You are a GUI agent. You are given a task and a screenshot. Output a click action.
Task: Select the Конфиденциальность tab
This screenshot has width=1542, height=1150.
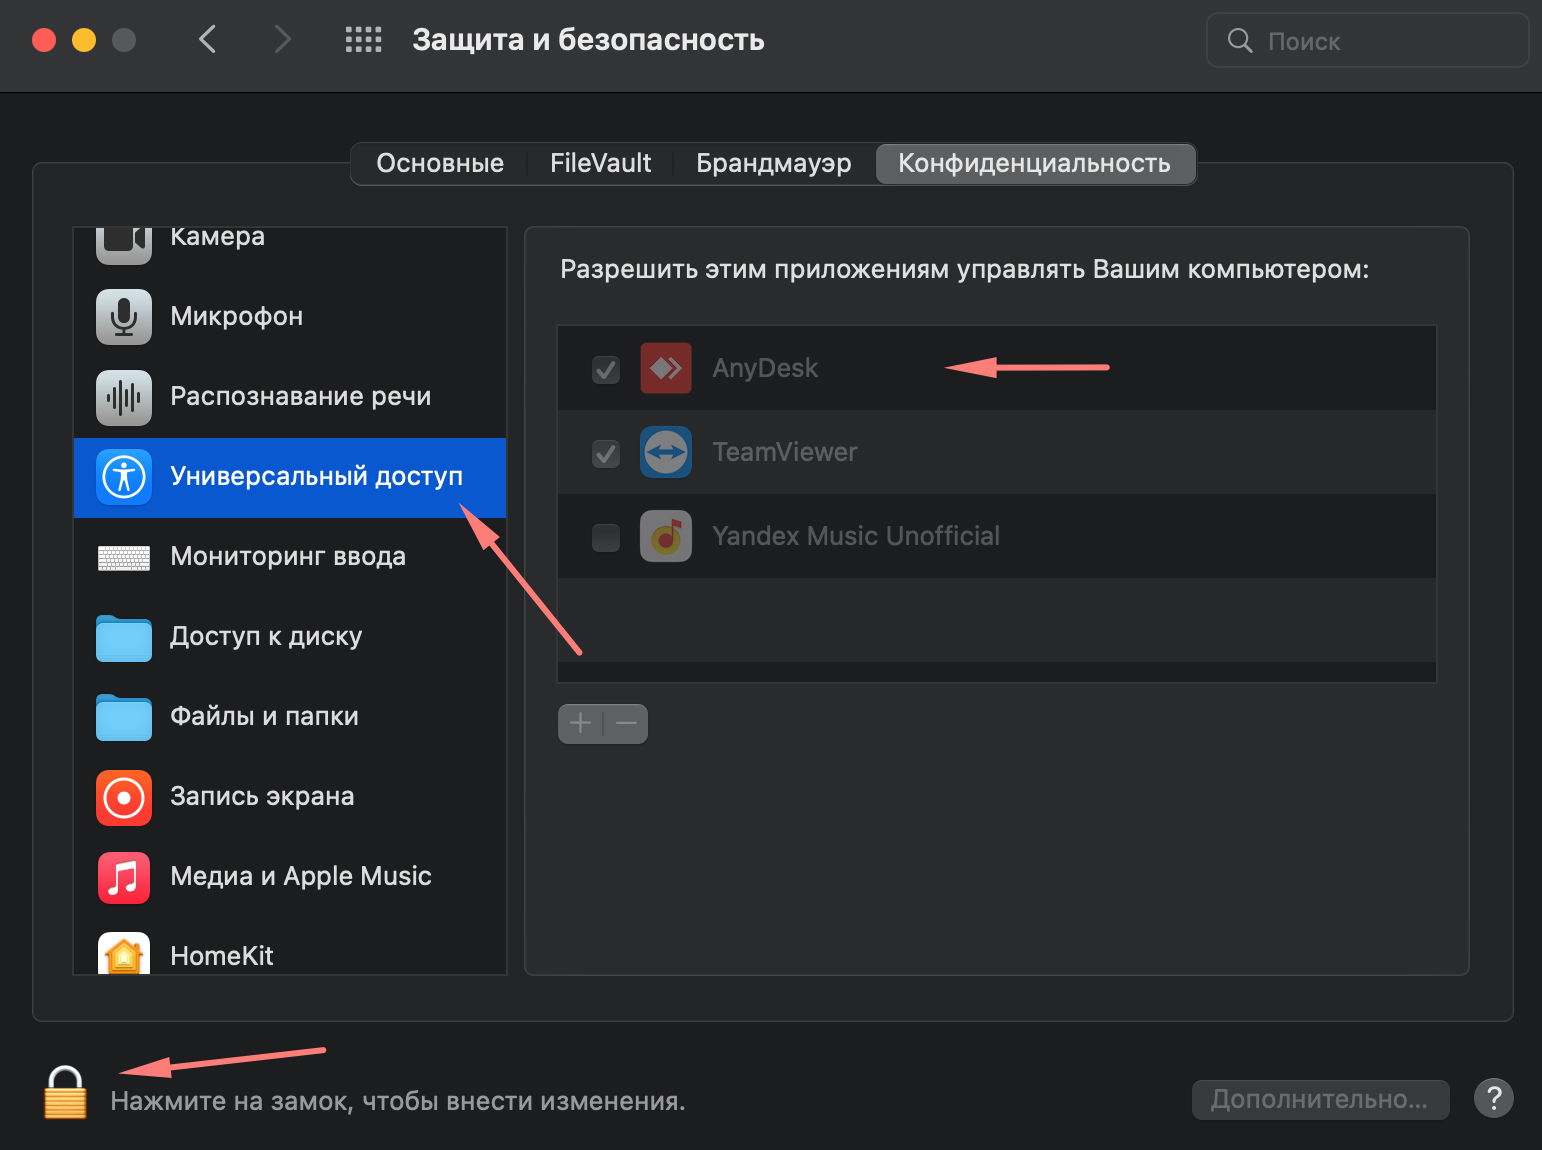[1035, 163]
